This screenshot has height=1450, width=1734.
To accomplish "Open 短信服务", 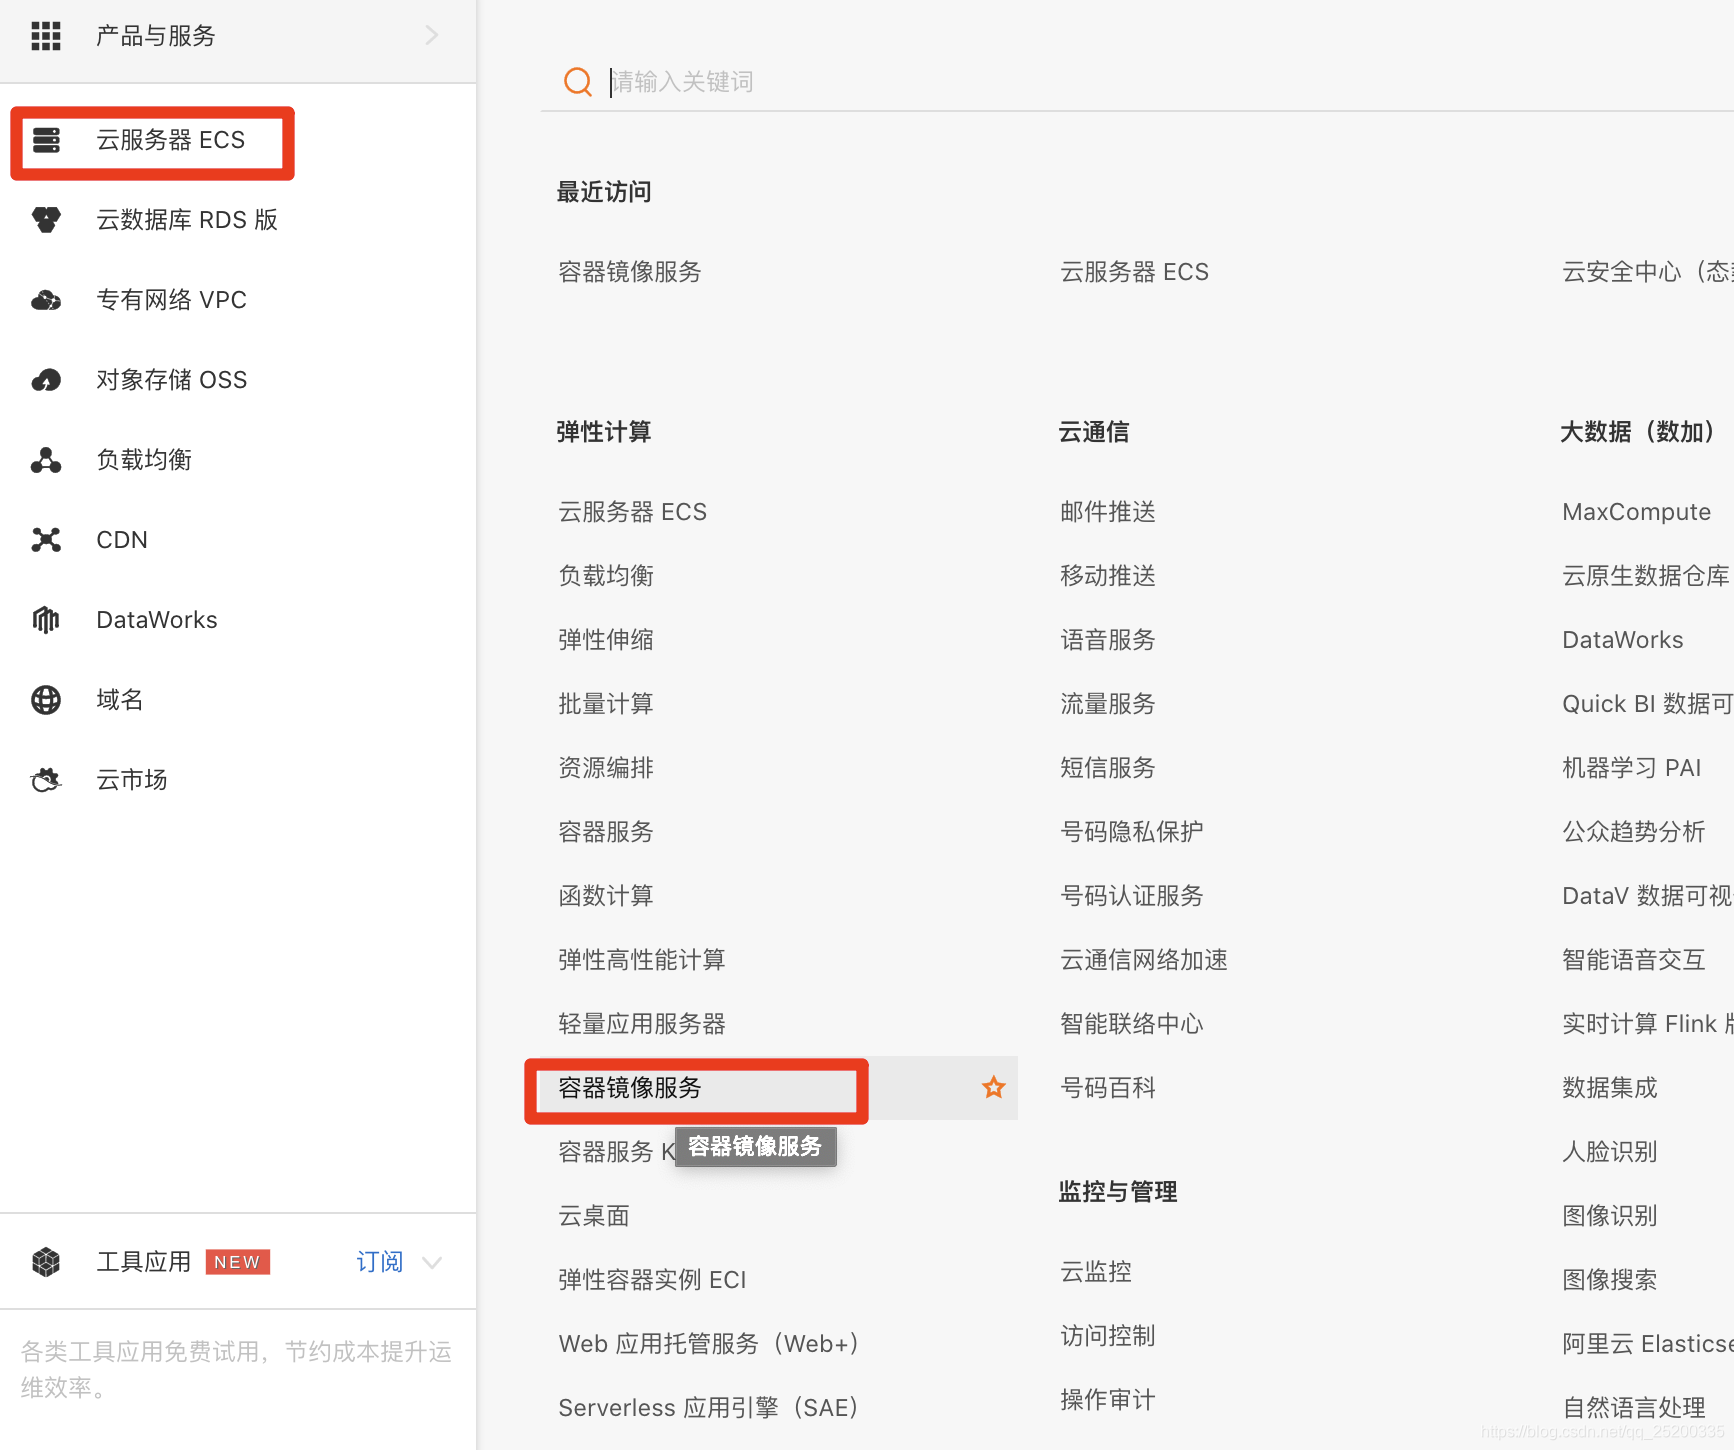I will tap(1108, 768).
